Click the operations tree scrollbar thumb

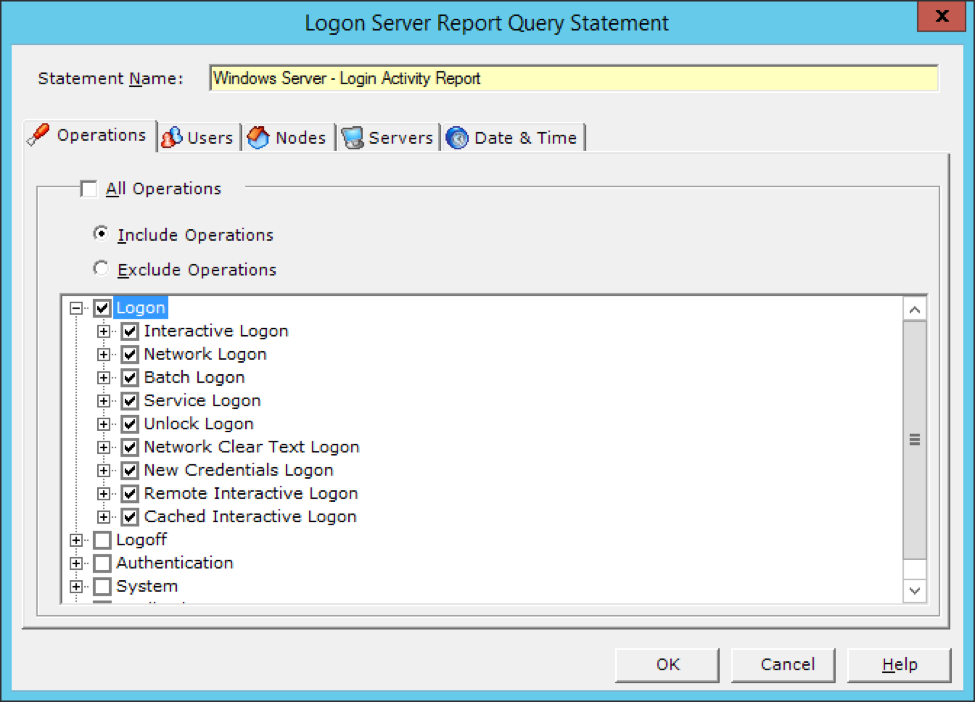click(915, 440)
